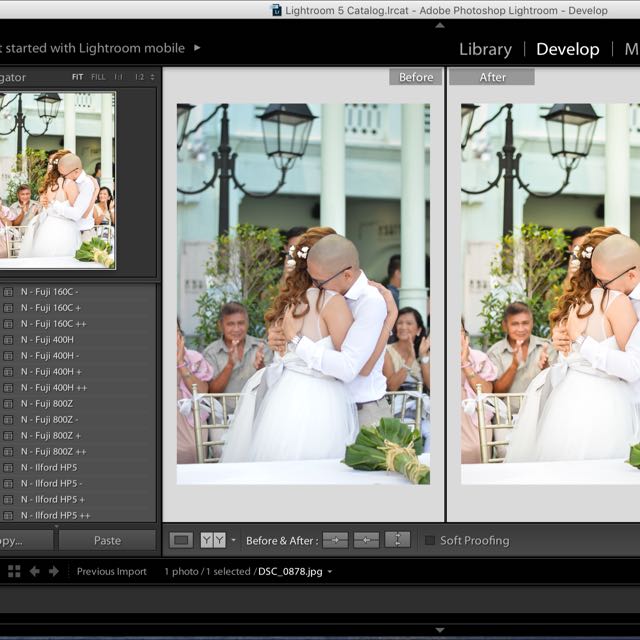Copy After settings to Before icon
Screen dimensions: 640x640
pyautogui.click(x=366, y=540)
